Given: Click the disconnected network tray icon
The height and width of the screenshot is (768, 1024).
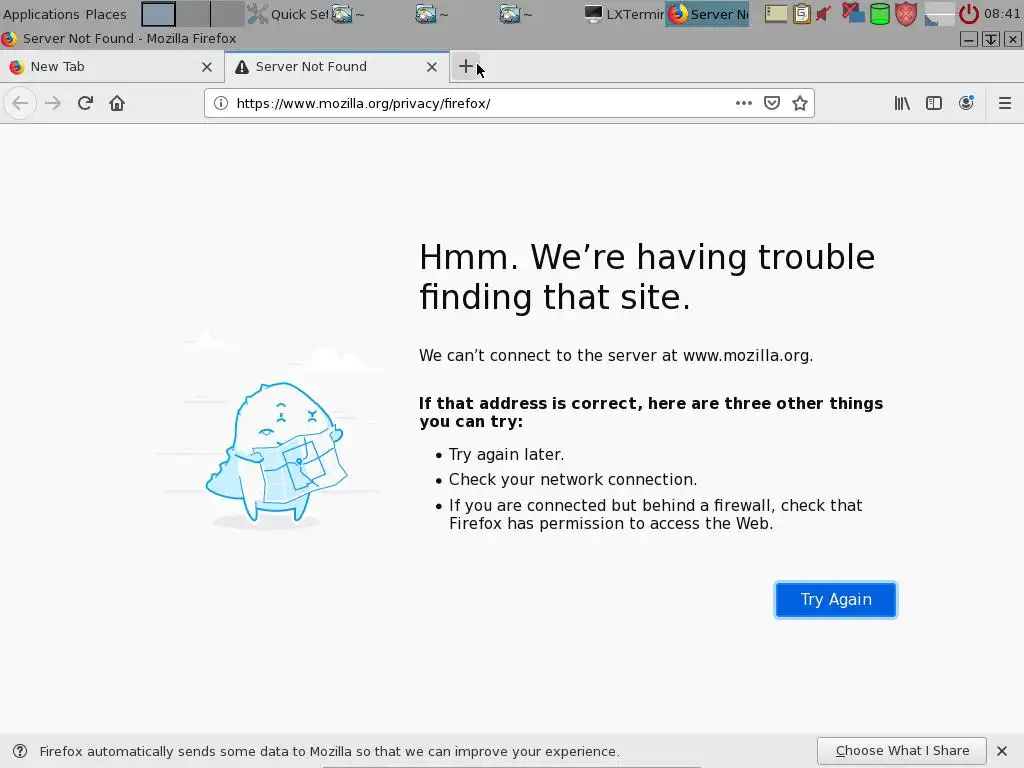Looking at the screenshot, I should [x=852, y=13].
